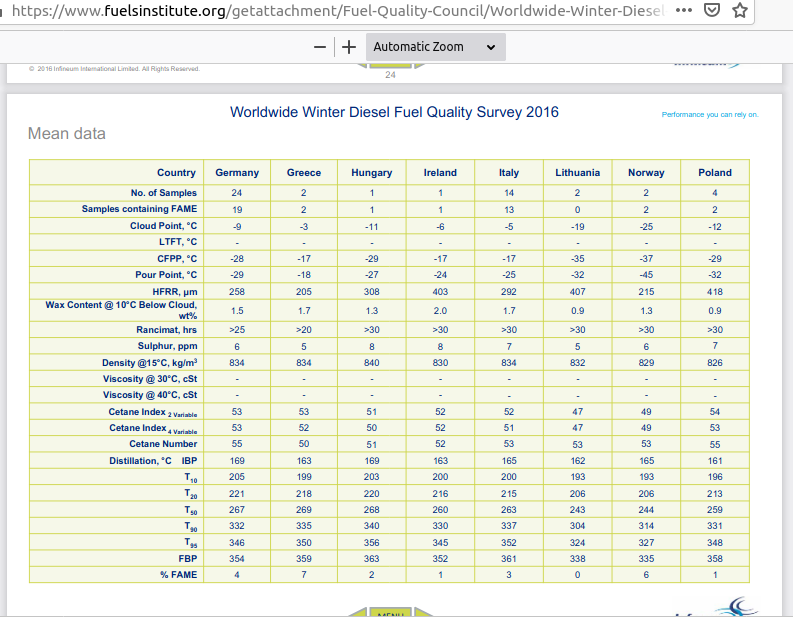Click the next page arrow right of MENU
793x617 pixels.
[x=424, y=611]
